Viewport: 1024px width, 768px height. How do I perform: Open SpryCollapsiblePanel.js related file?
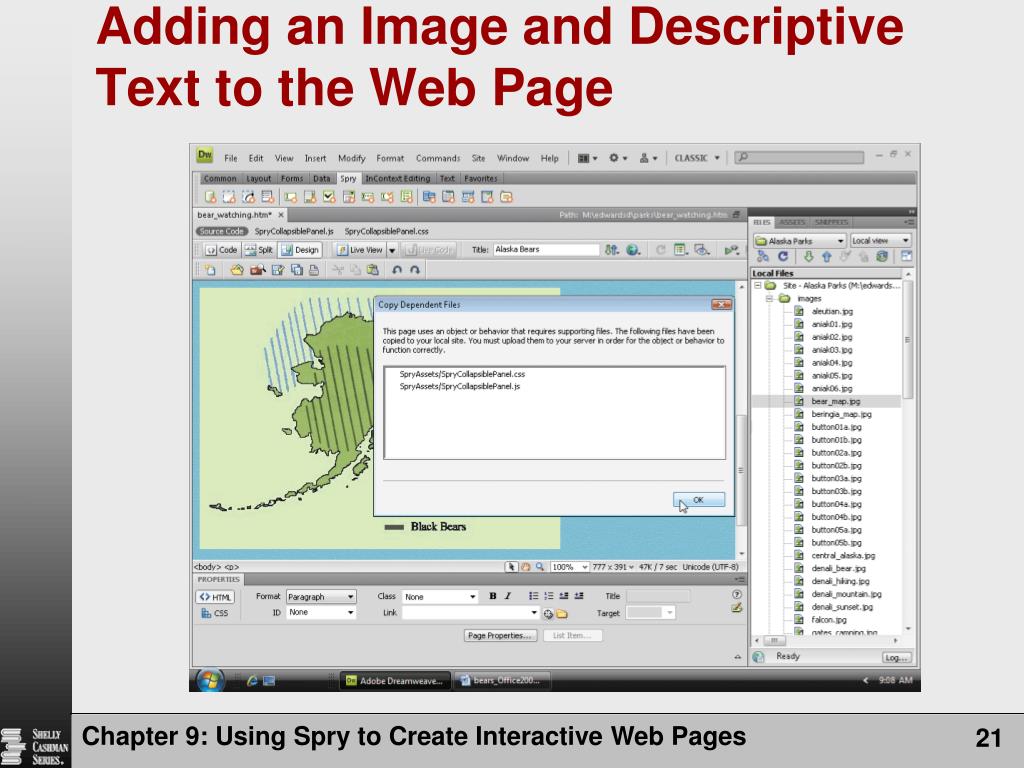point(294,231)
